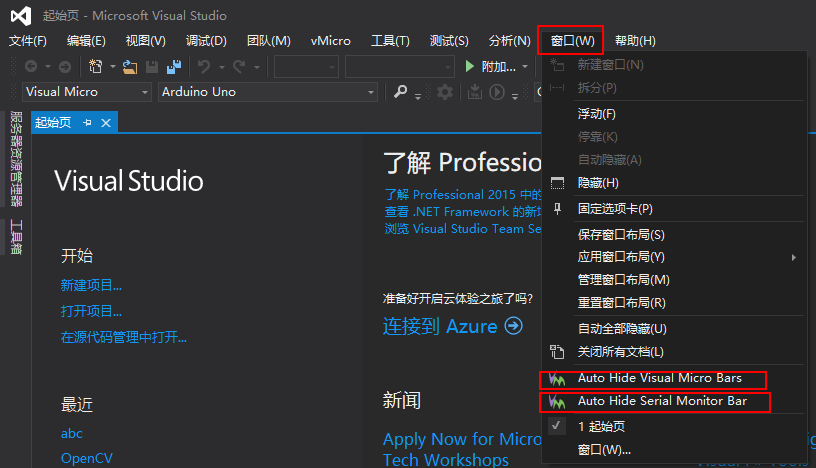Open the Arduino Uno board dropdown

371,92
